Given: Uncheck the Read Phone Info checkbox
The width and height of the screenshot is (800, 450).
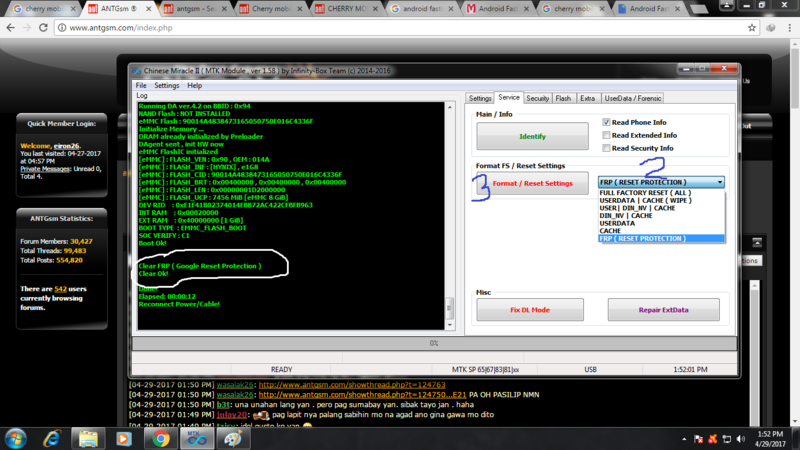Looking at the screenshot, I should 607,122.
